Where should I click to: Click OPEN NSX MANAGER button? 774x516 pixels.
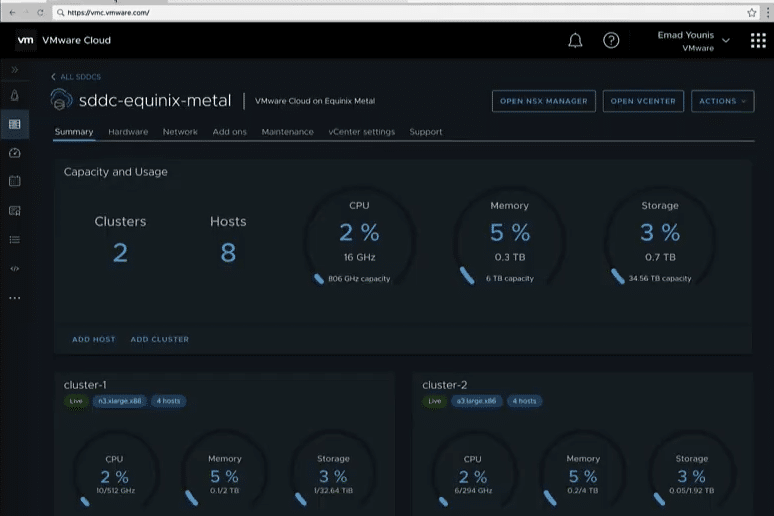[543, 101]
